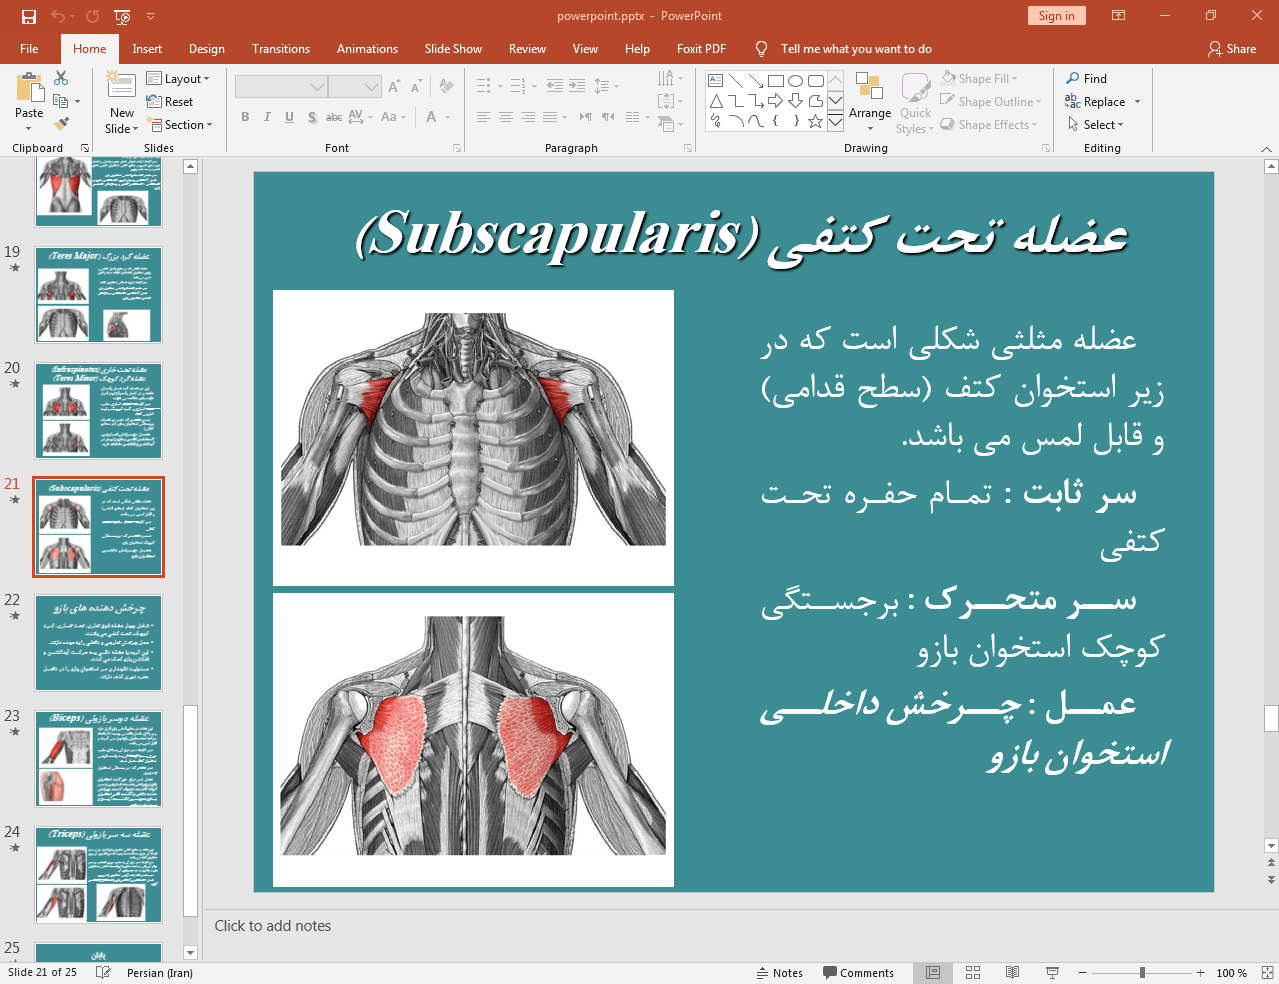The width and height of the screenshot is (1279, 984).
Task: Open Shape Outline options
Action: click(x=991, y=101)
